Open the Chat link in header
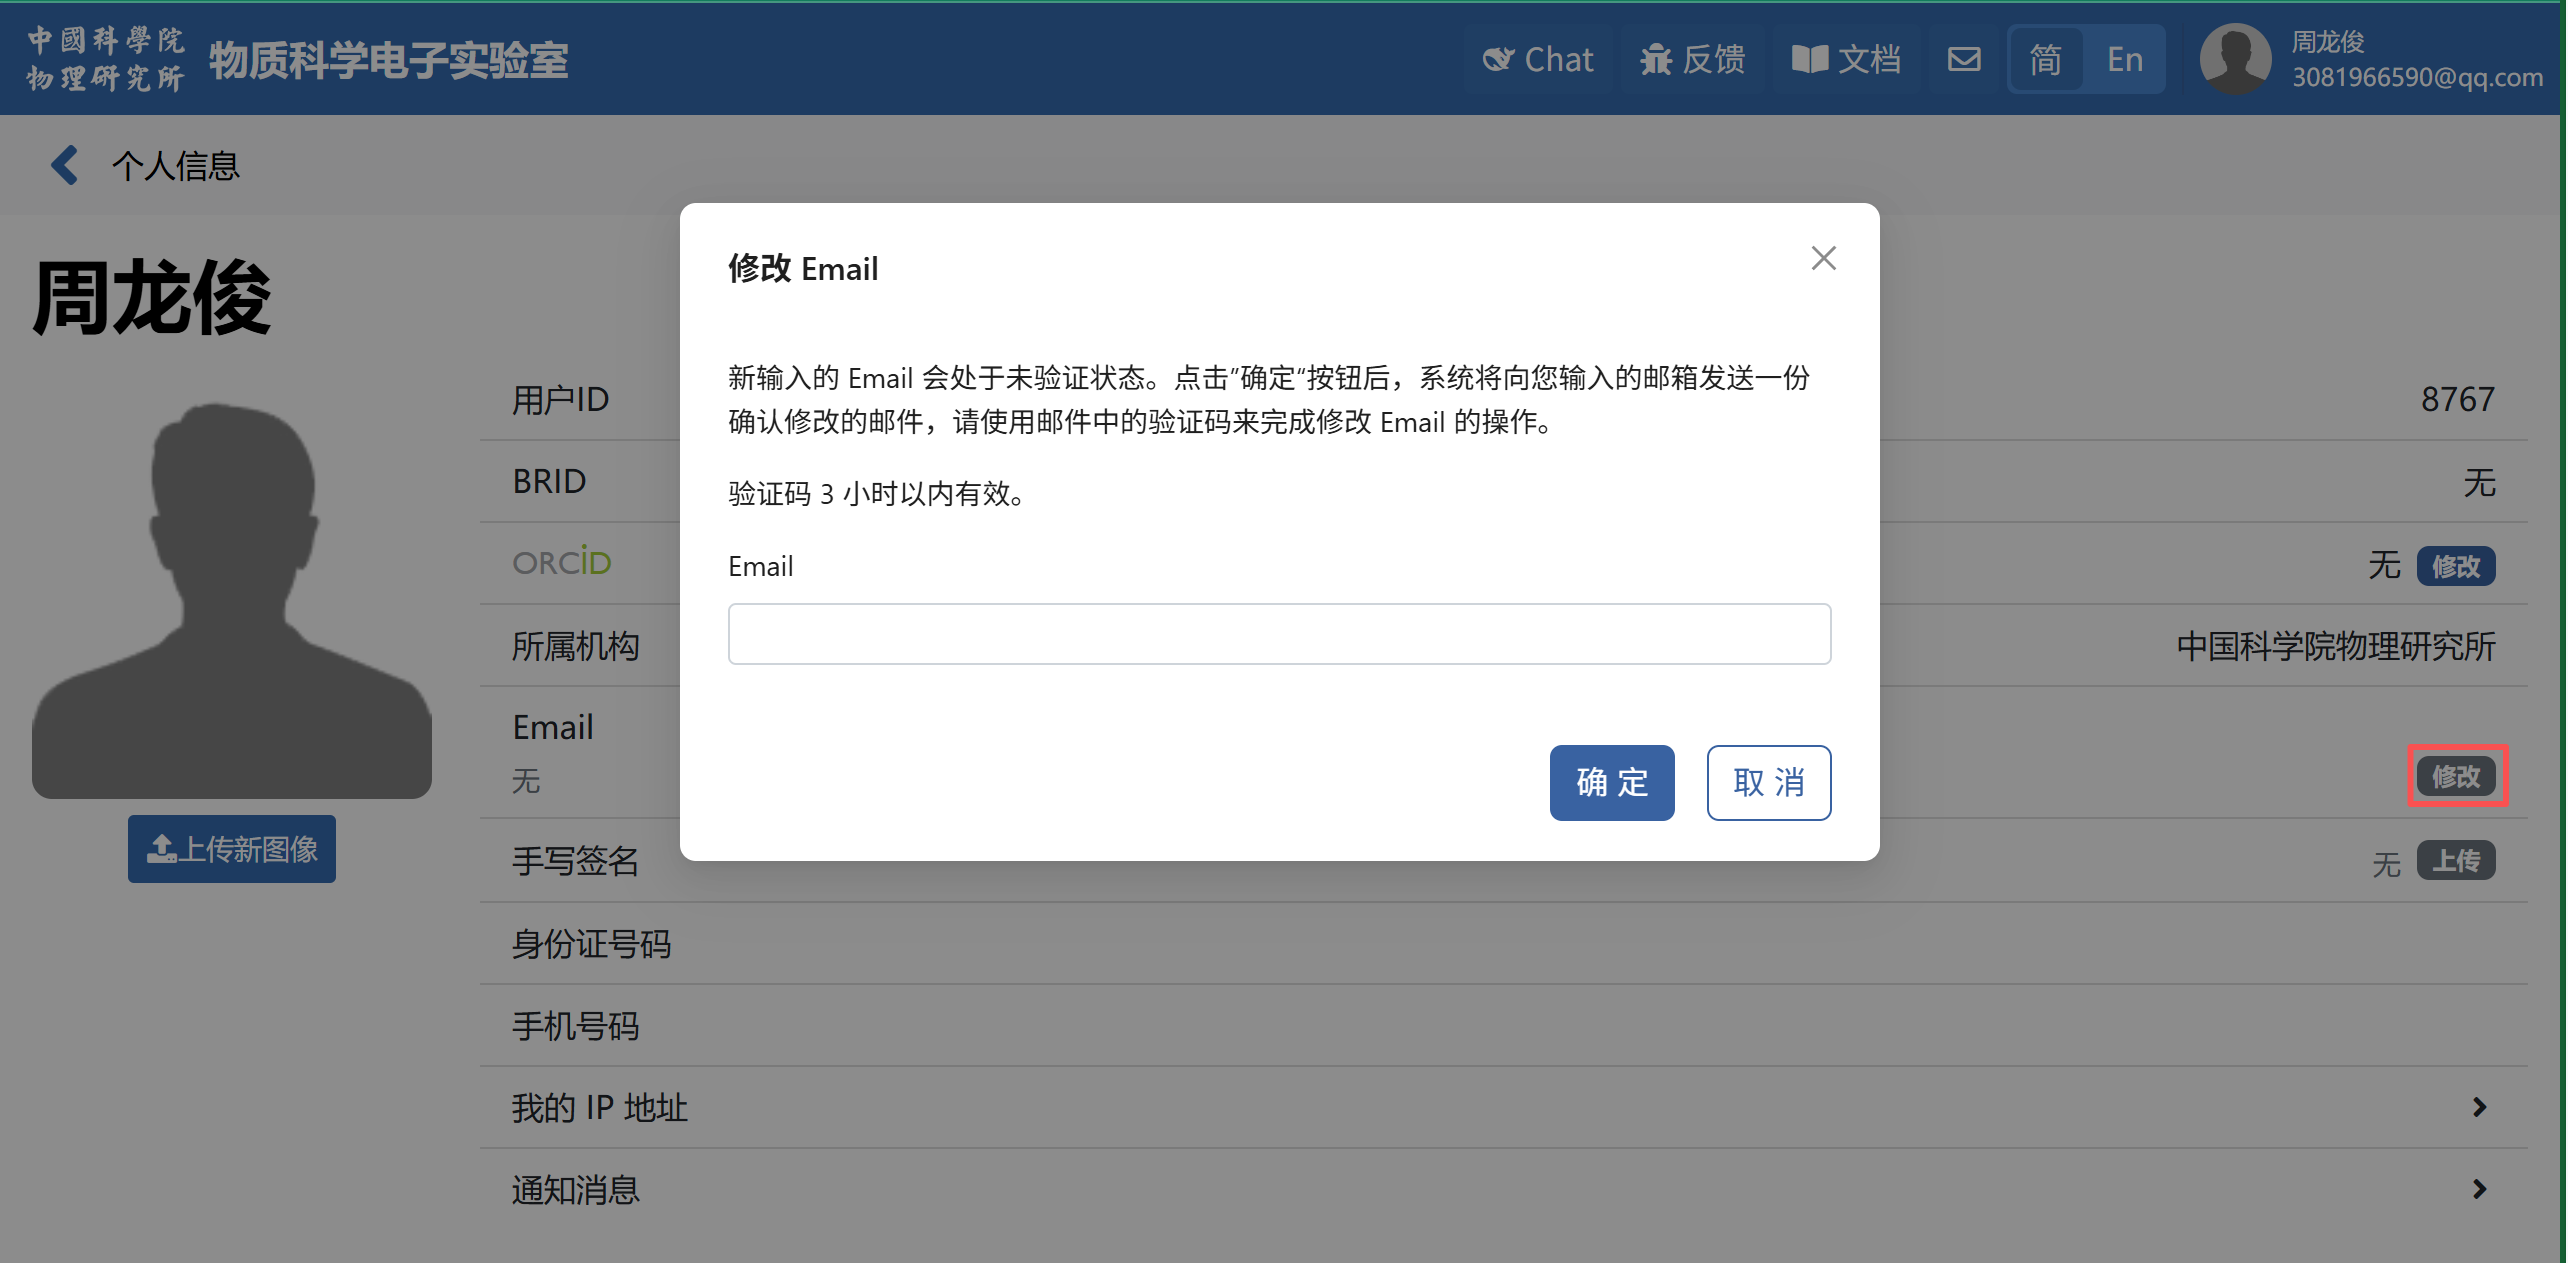Image resolution: width=2568 pixels, height=1263 pixels. (1537, 60)
